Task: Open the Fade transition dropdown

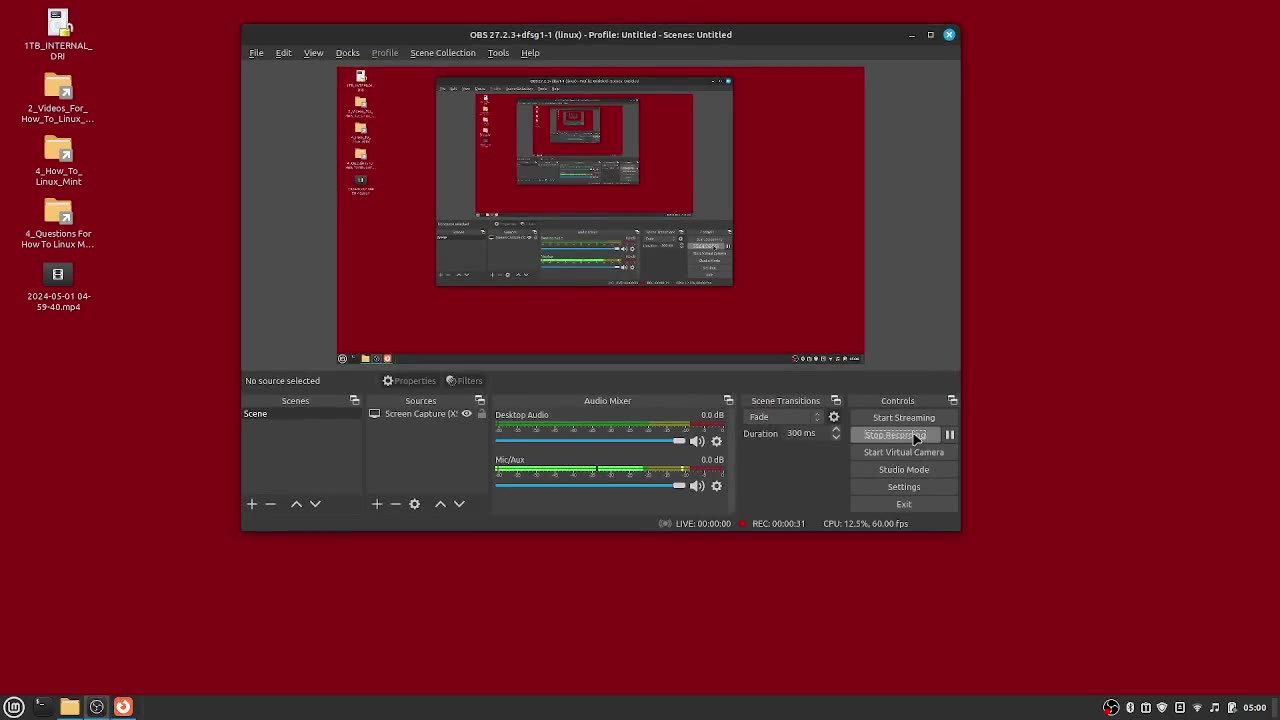Action: pyautogui.click(x=784, y=417)
